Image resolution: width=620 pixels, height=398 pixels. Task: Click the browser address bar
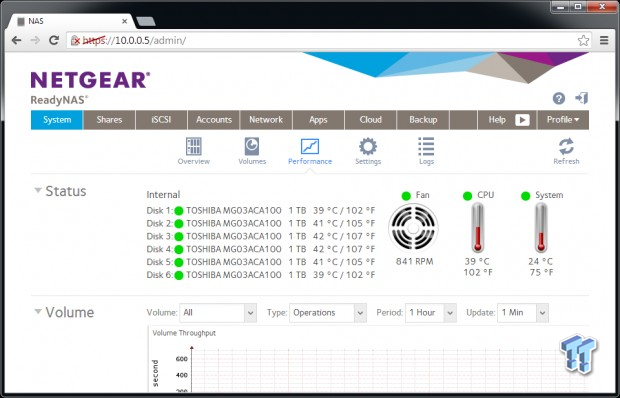[328, 40]
